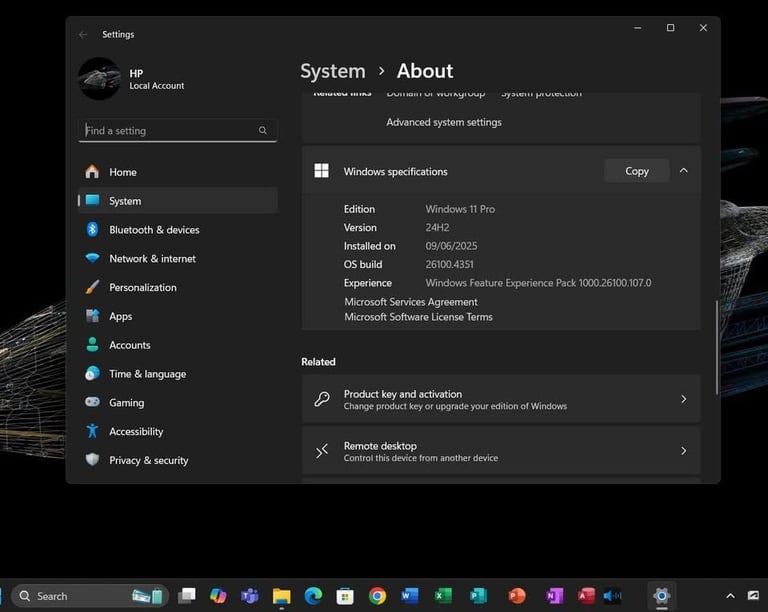
Task: Click the HP account profile picture
Action: (x=99, y=79)
